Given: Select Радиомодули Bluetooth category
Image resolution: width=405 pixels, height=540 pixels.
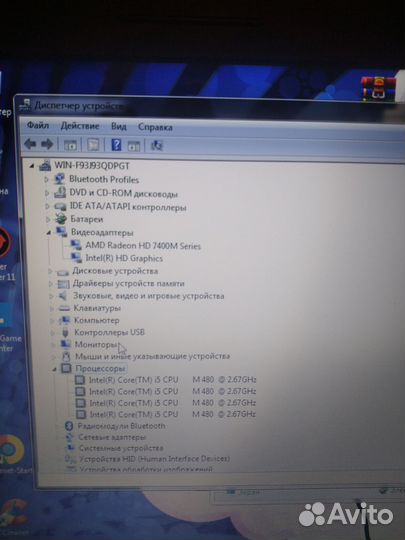Looking at the screenshot, I should [x=121, y=426].
